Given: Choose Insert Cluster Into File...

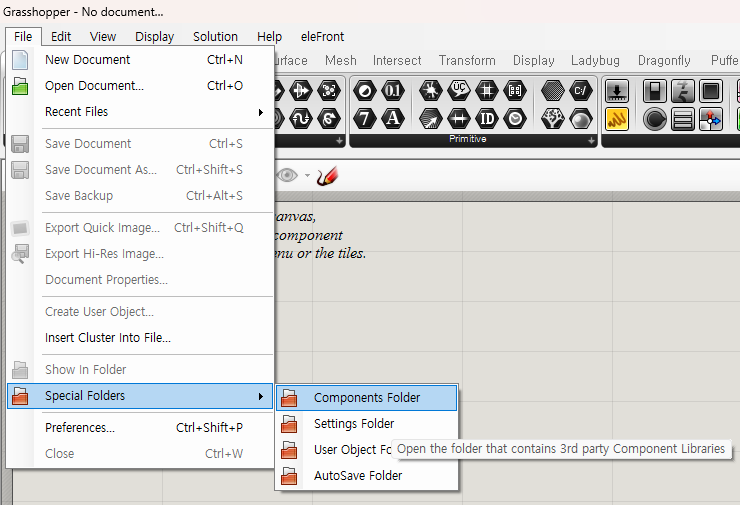Looking at the screenshot, I should click(x=140, y=338).
